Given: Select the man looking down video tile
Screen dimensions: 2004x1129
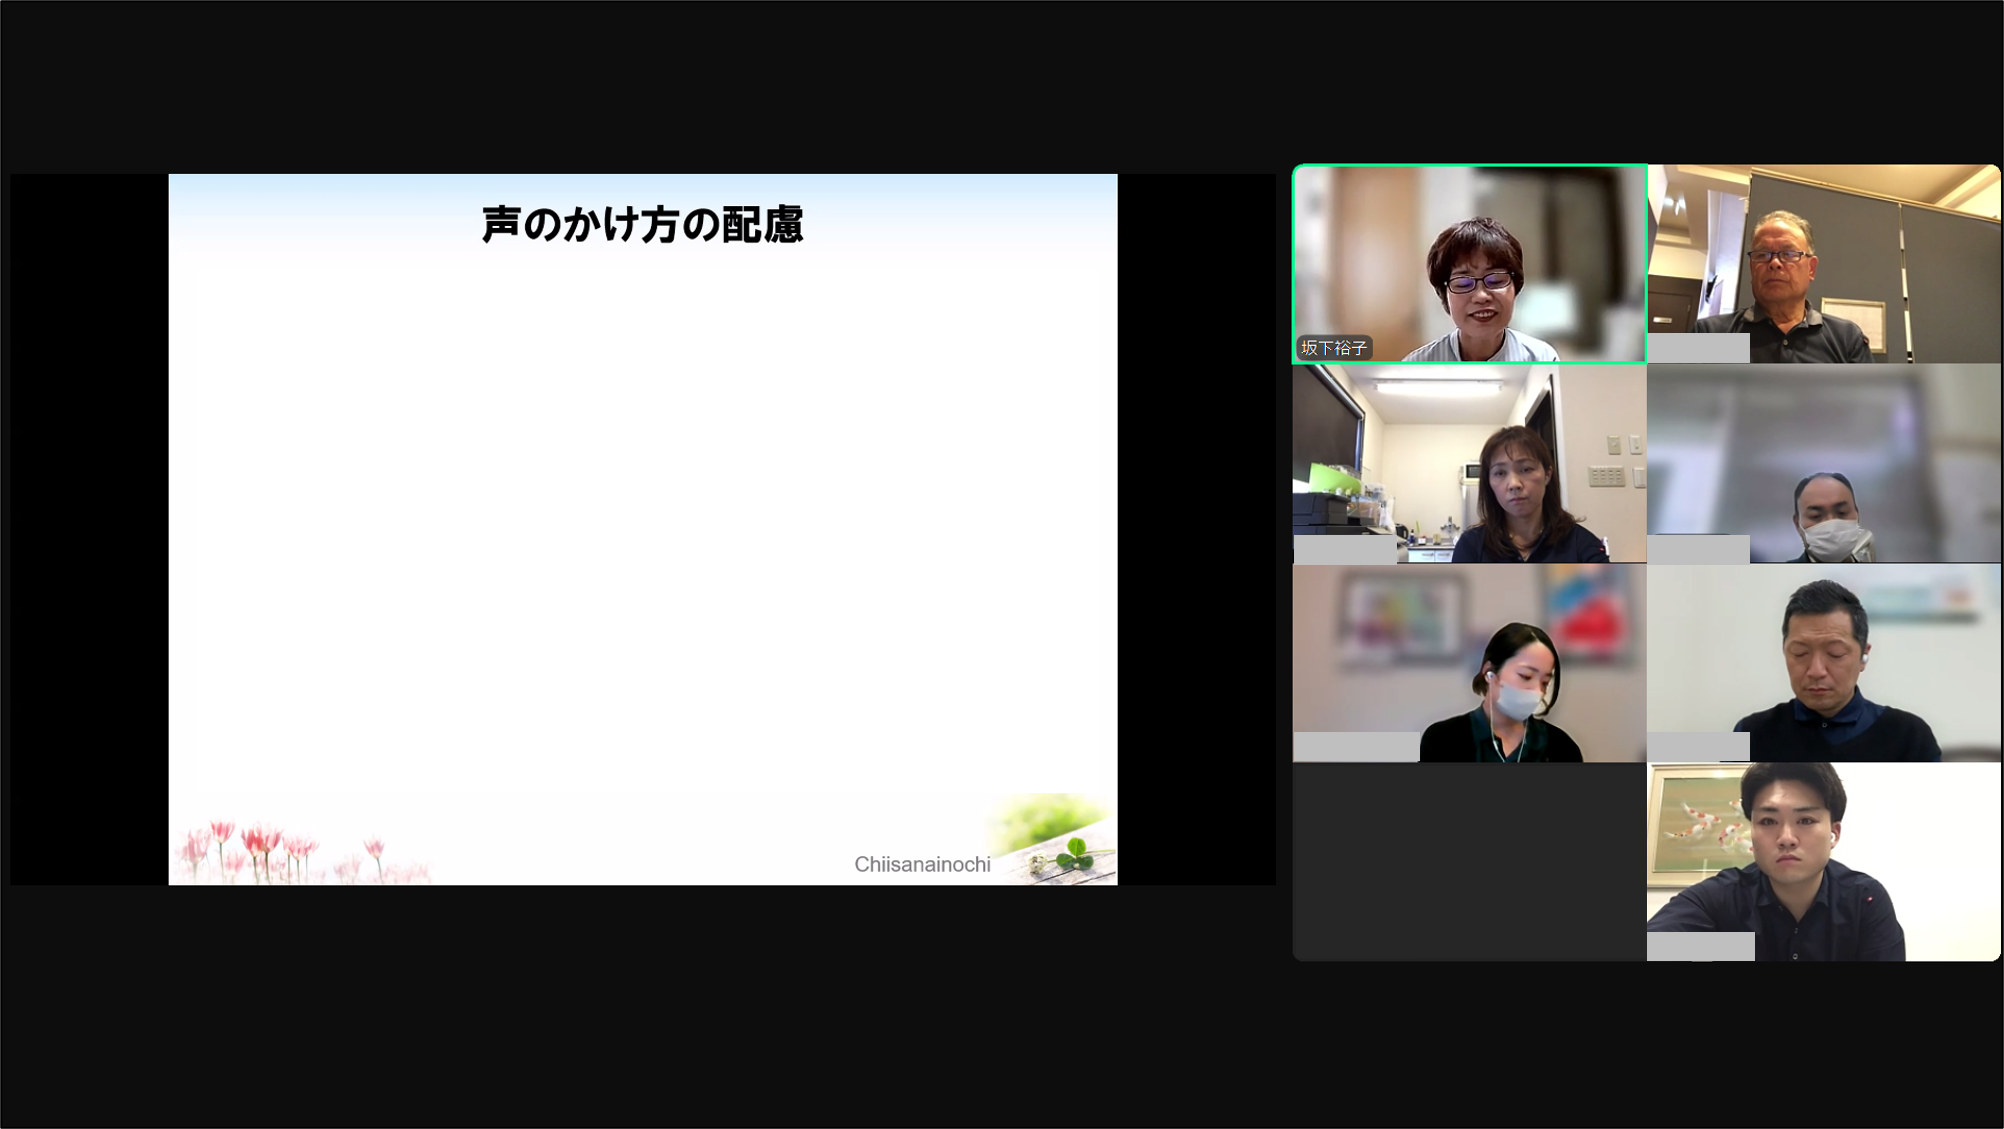Looking at the screenshot, I should pos(1823,663).
